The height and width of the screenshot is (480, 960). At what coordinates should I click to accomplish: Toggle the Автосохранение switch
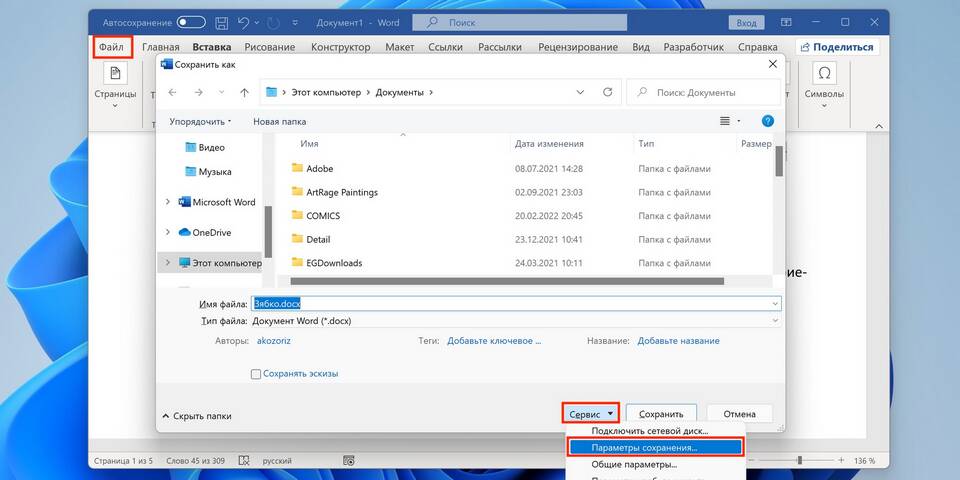pyautogui.click(x=191, y=23)
